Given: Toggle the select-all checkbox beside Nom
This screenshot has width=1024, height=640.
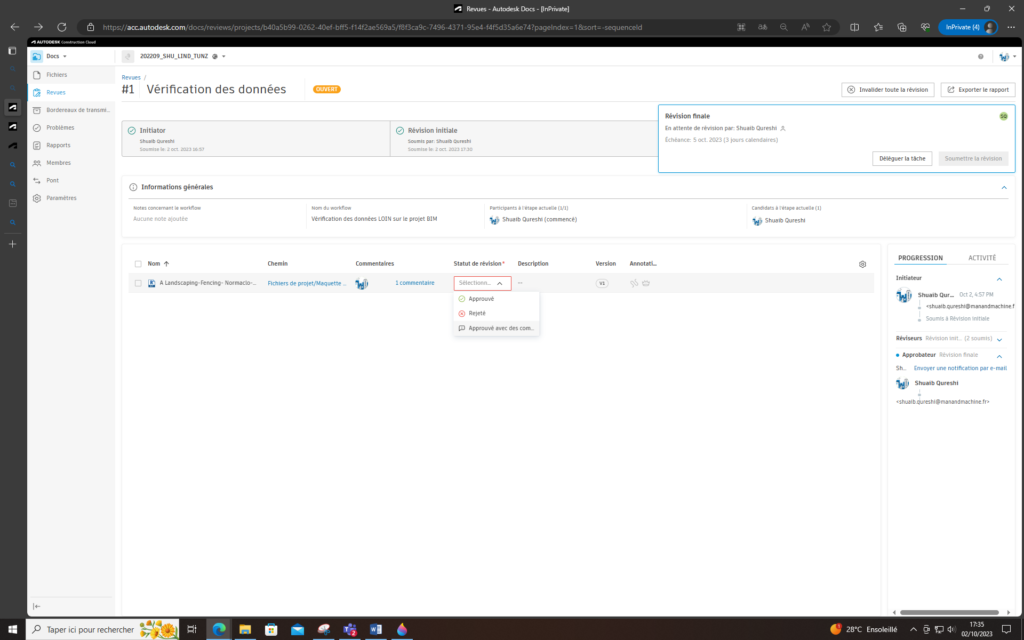Looking at the screenshot, I should pos(138,264).
